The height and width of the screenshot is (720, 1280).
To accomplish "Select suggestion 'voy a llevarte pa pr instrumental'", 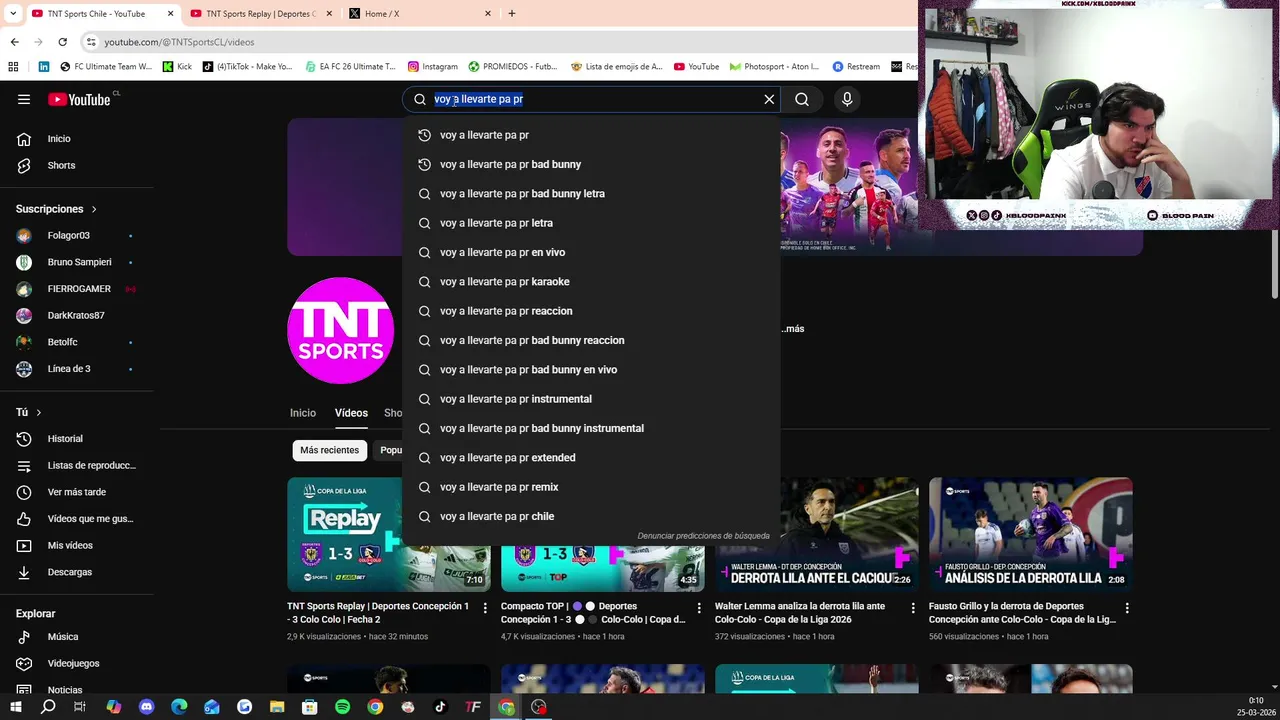I will pos(591,399).
